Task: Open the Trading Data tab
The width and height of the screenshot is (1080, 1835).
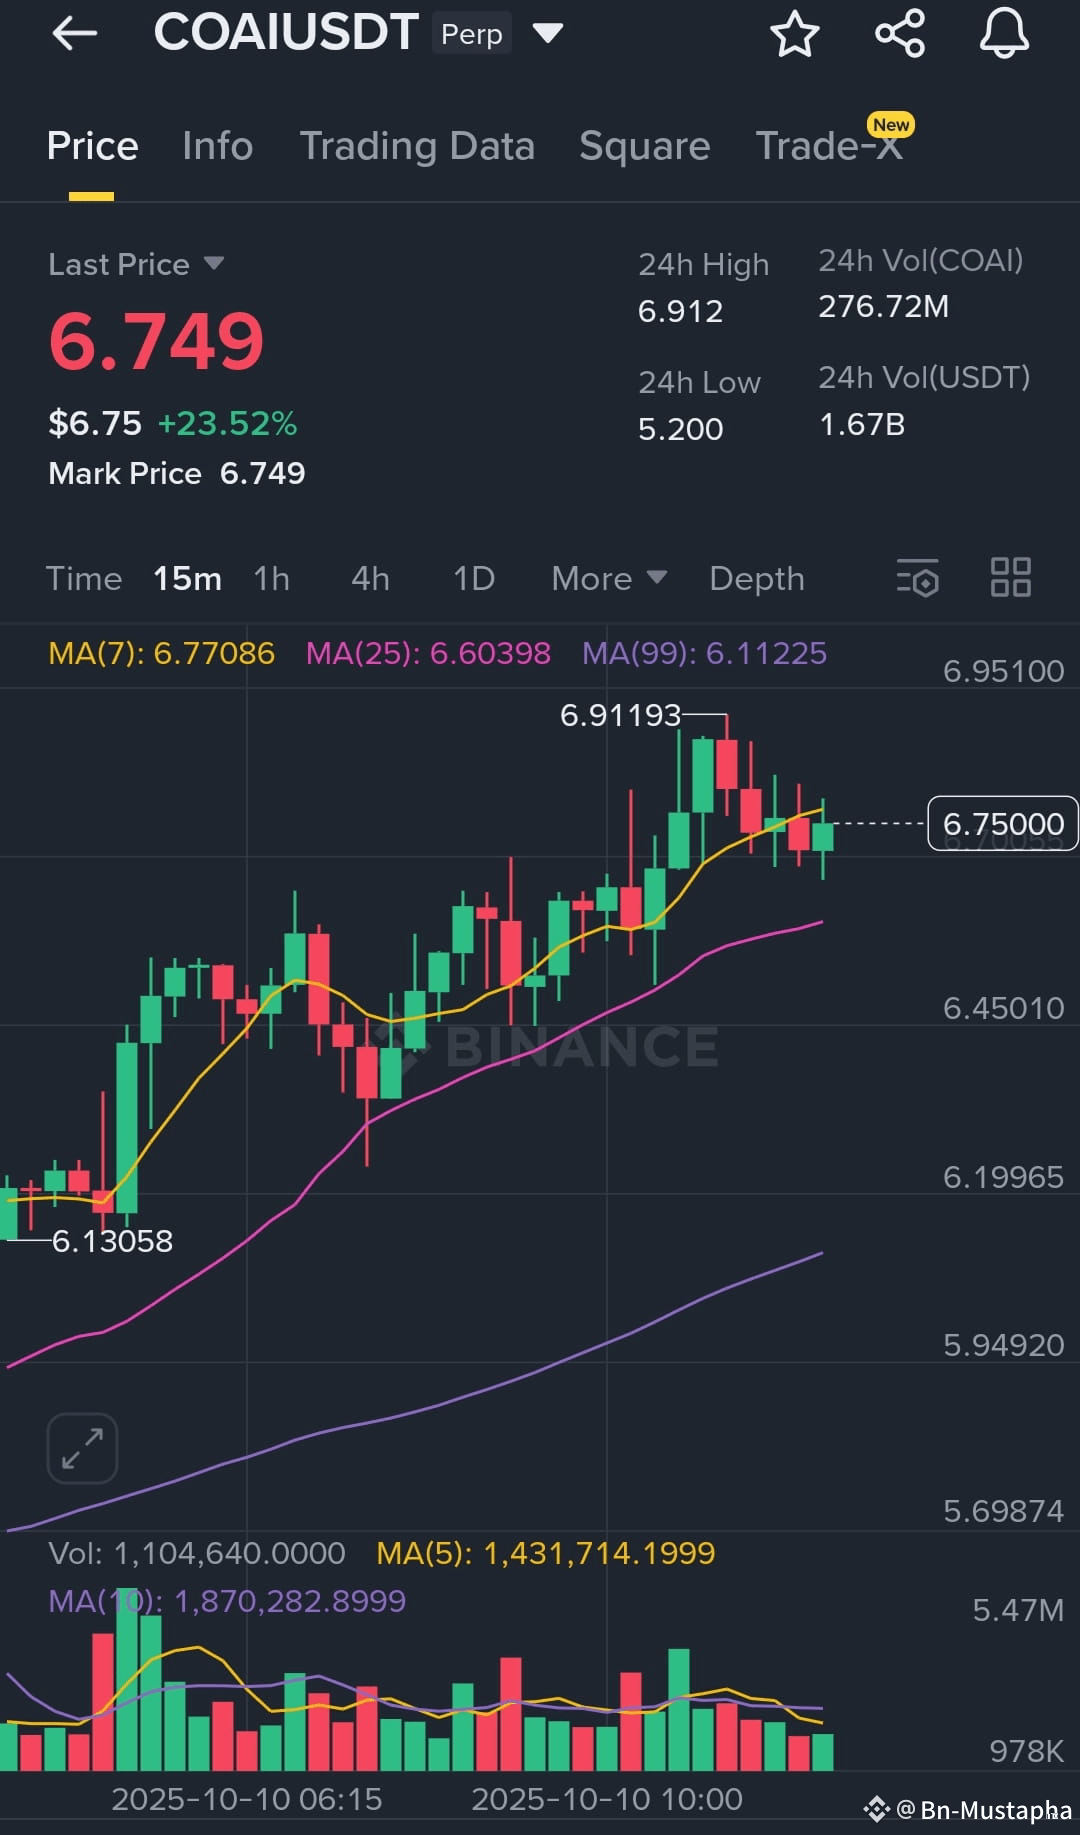Action: point(417,146)
